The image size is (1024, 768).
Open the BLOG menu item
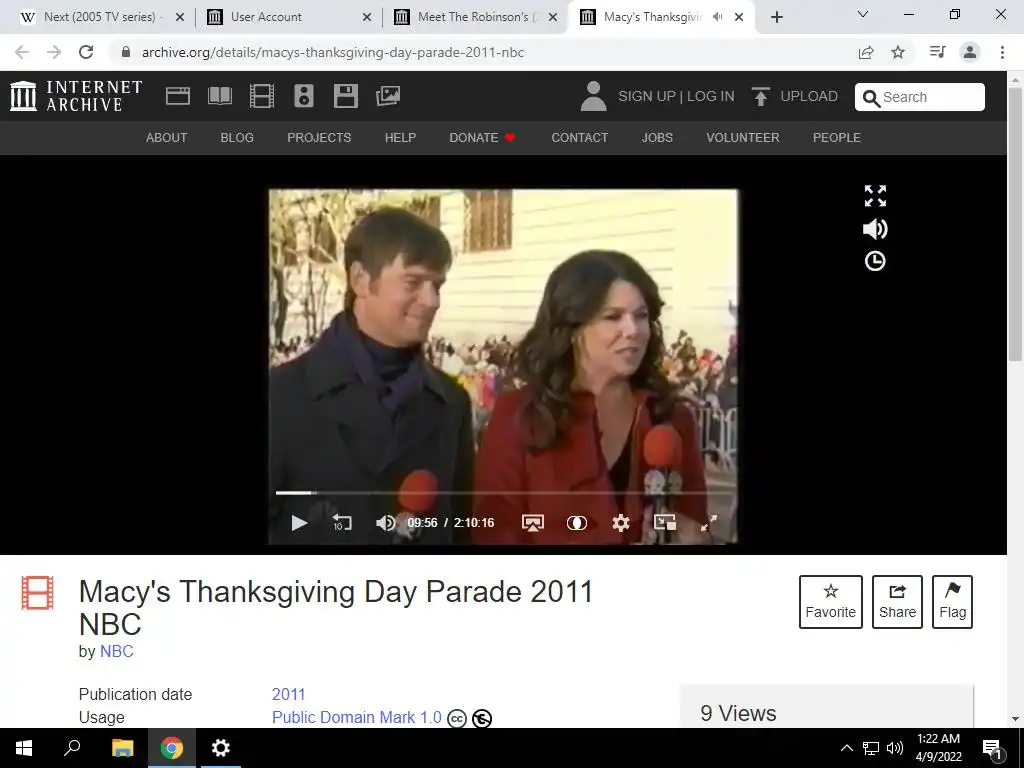[237, 138]
